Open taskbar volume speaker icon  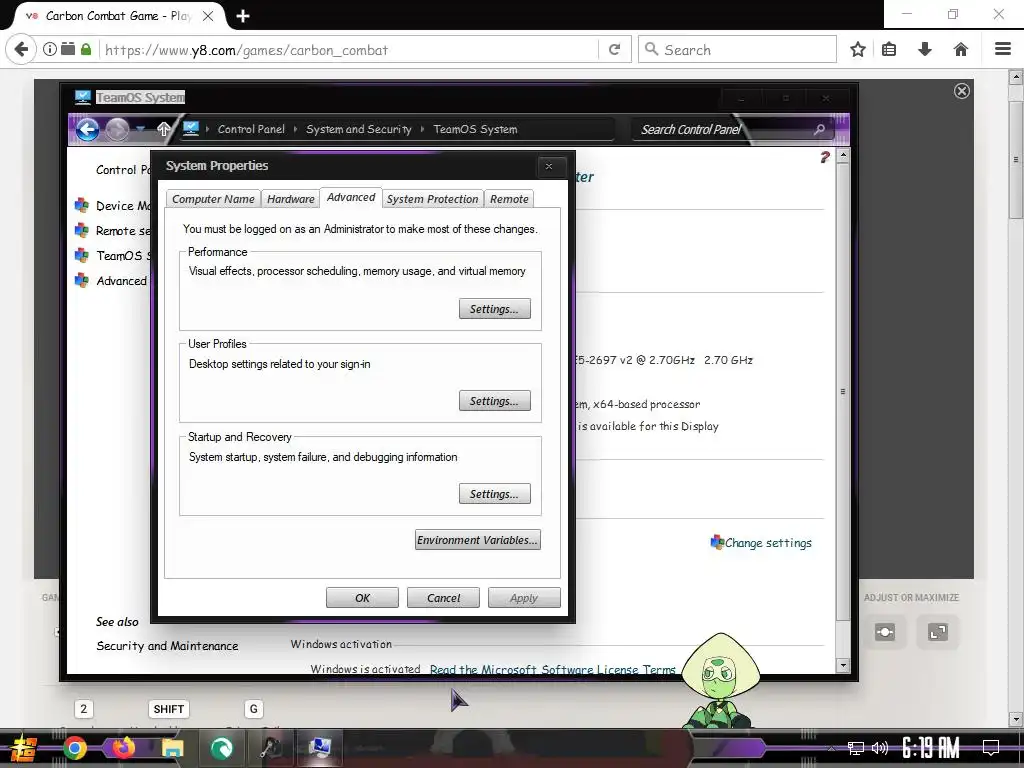tap(880, 748)
